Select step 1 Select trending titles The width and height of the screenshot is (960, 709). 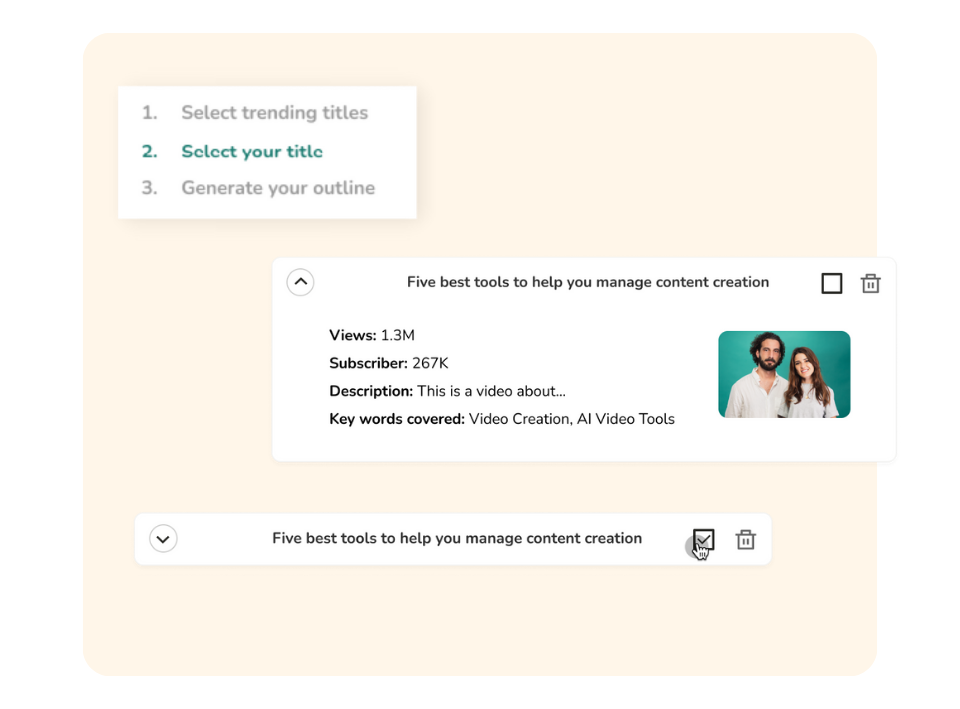coord(274,113)
